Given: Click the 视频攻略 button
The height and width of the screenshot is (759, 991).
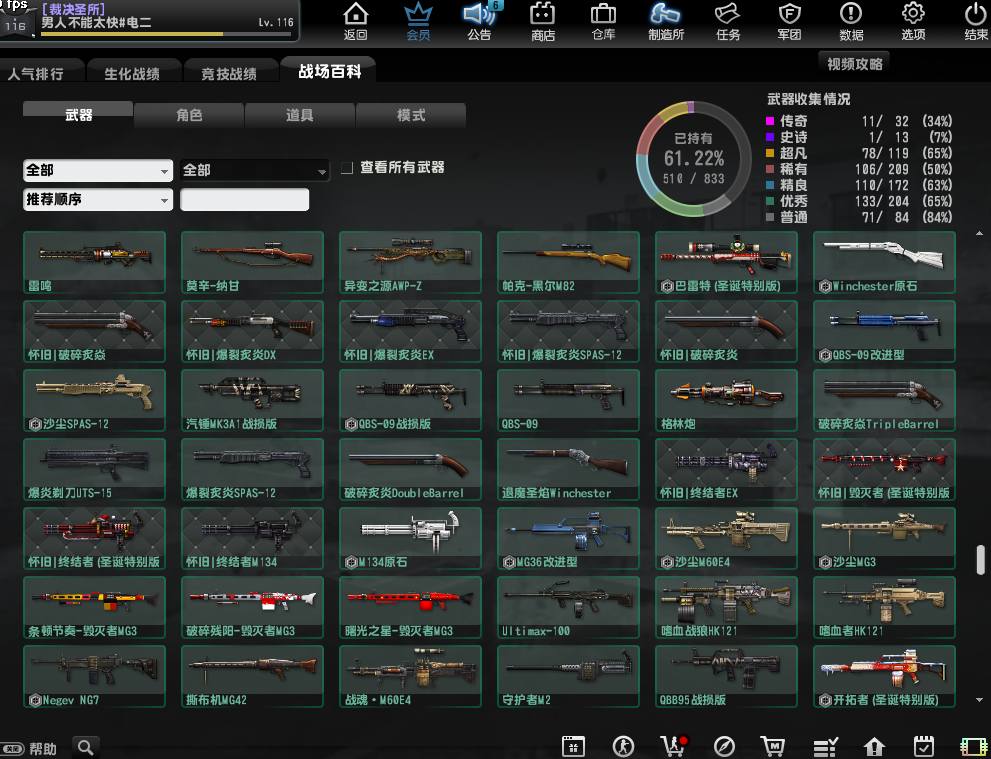Looking at the screenshot, I should tap(854, 63).
